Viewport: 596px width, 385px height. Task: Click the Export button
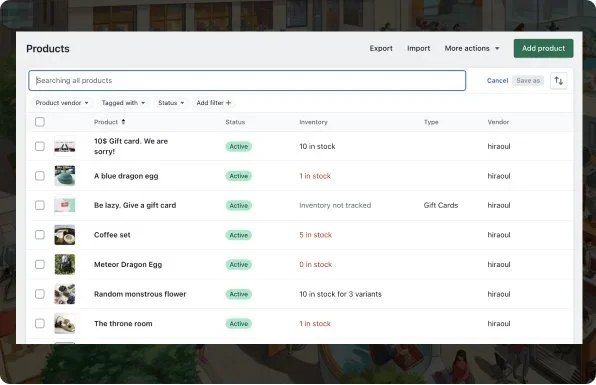381,48
